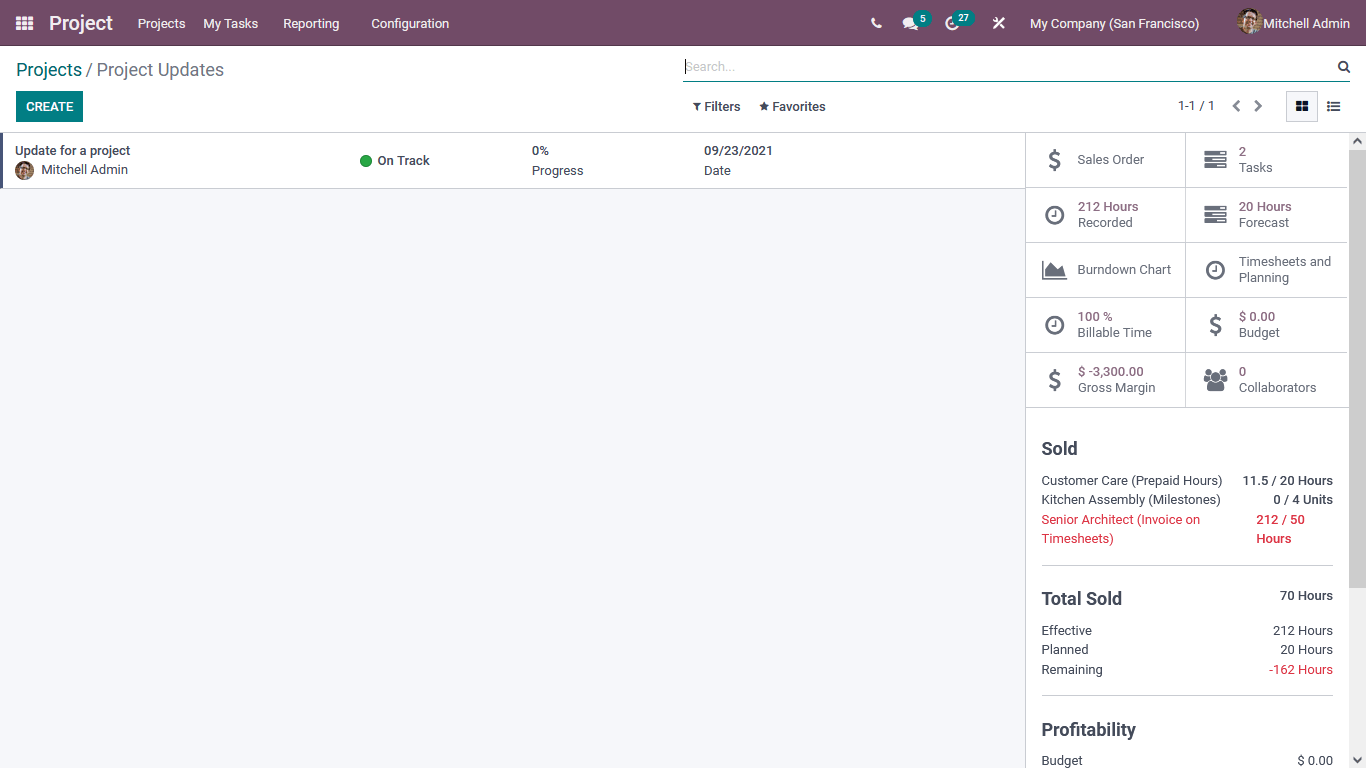1366x768 pixels.
Task: Focus the Search input field
Action: [1008, 67]
